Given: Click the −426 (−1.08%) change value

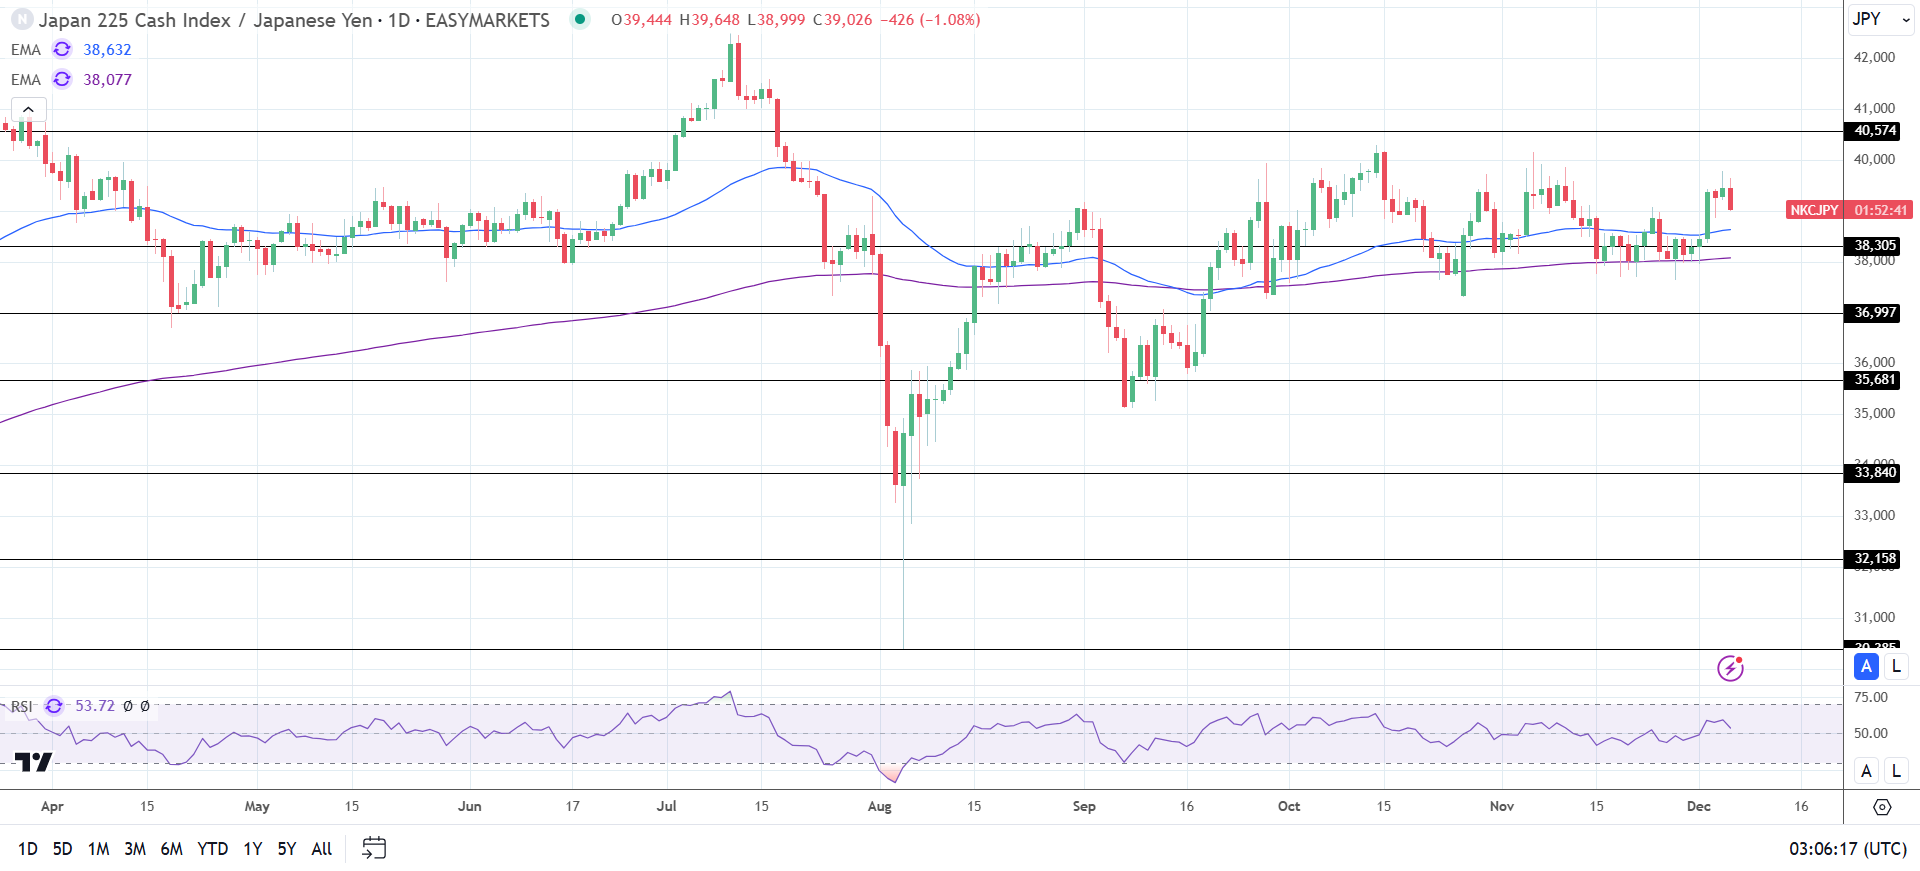Looking at the screenshot, I should tap(930, 20).
